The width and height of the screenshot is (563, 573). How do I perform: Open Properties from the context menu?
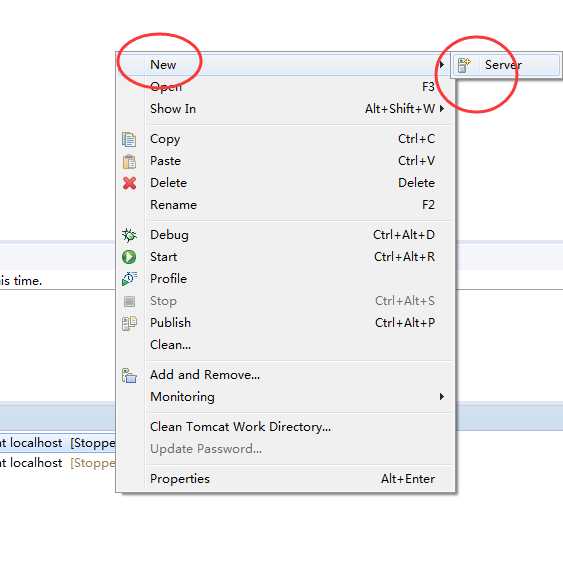tap(285, 479)
